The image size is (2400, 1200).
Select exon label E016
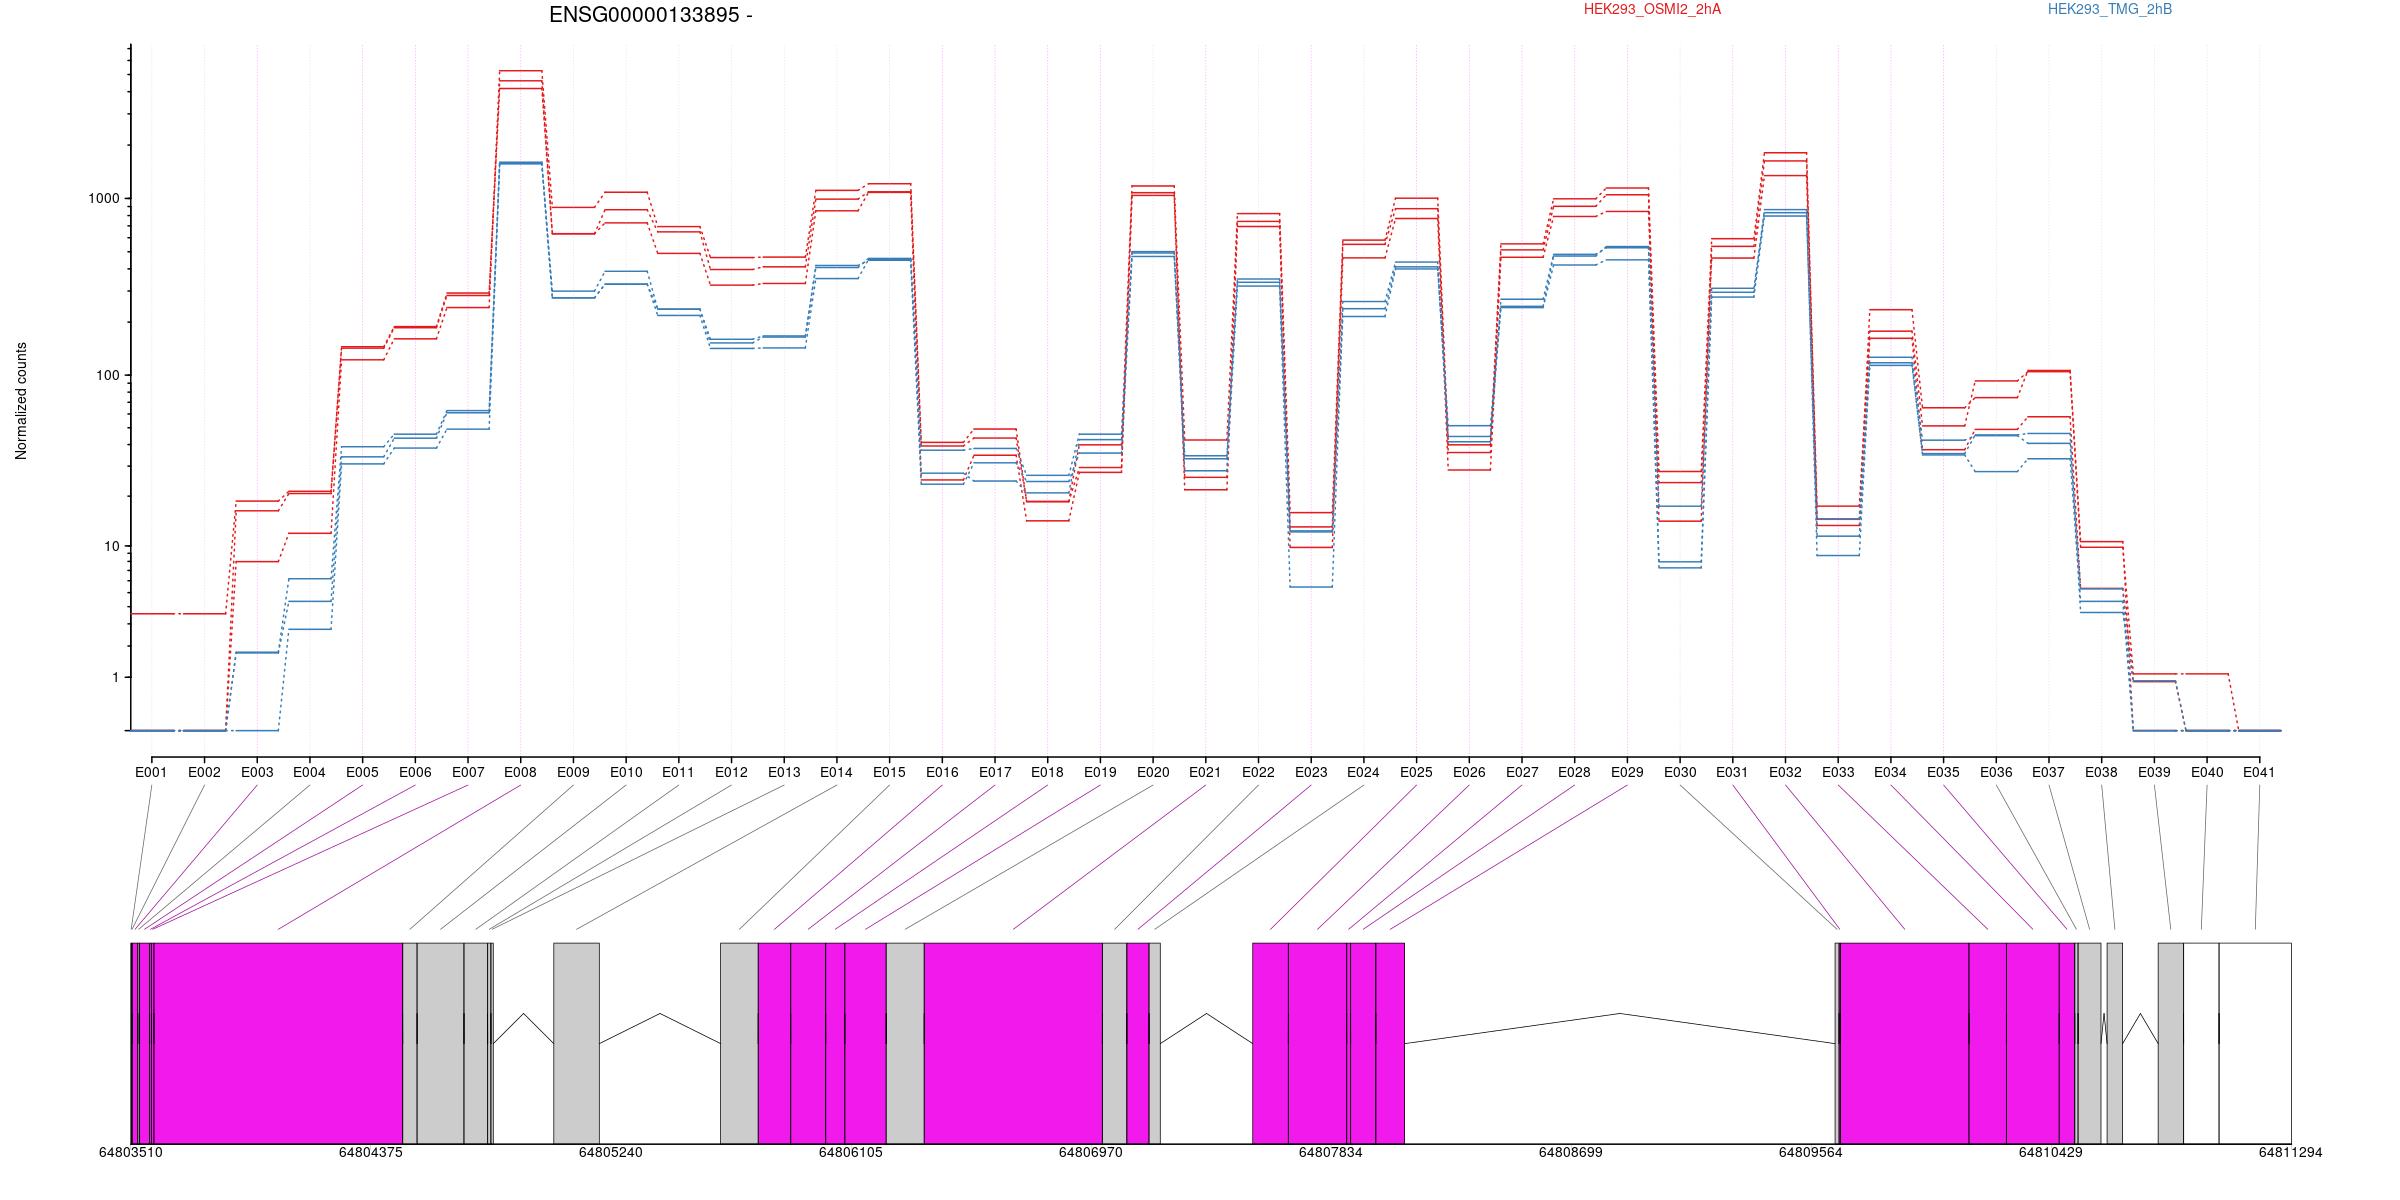[942, 772]
